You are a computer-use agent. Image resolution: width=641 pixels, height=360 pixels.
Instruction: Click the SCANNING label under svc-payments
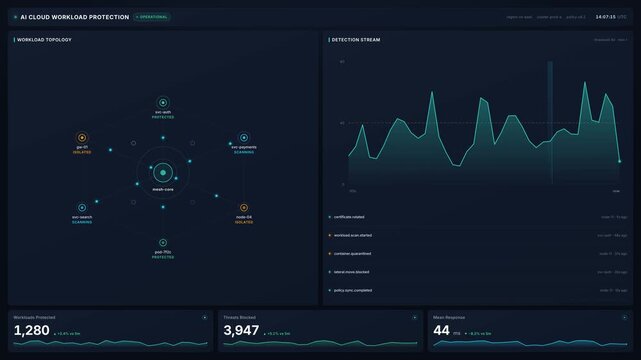click(x=244, y=152)
